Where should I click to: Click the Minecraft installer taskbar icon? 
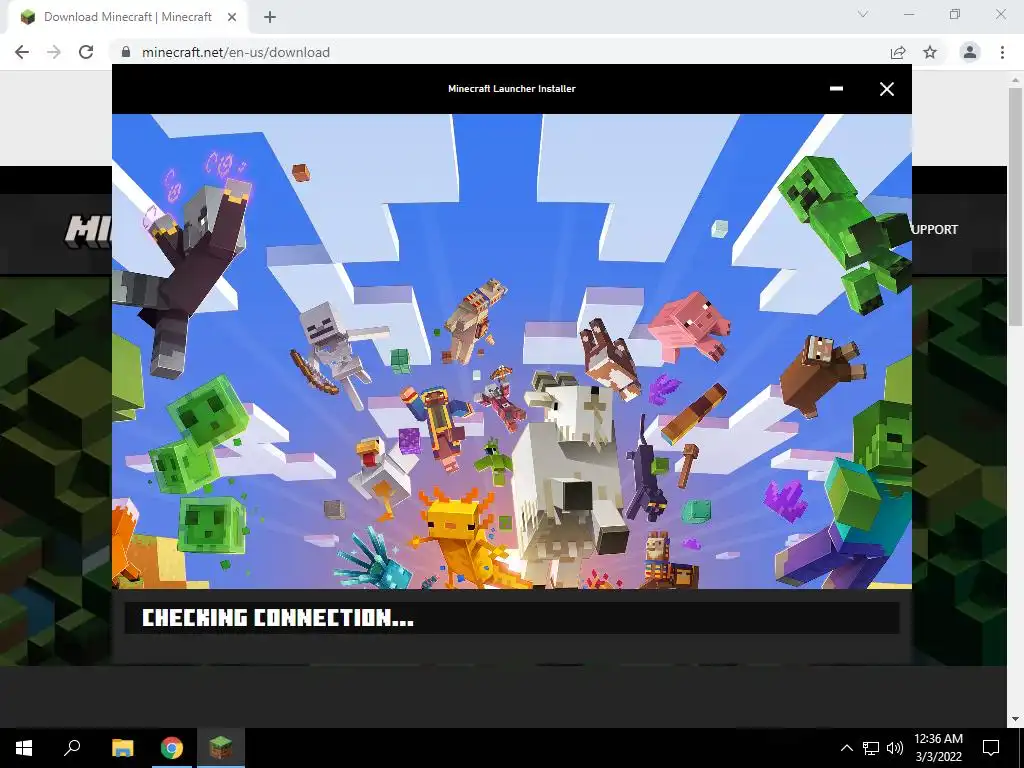pyautogui.click(x=221, y=748)
